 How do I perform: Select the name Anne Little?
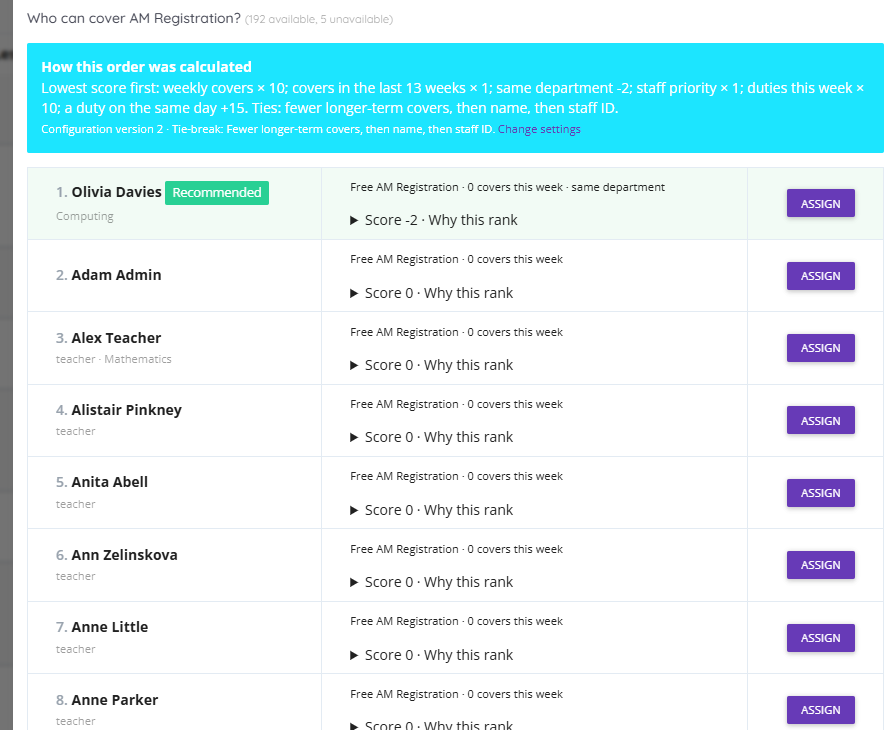click(109, 627)
